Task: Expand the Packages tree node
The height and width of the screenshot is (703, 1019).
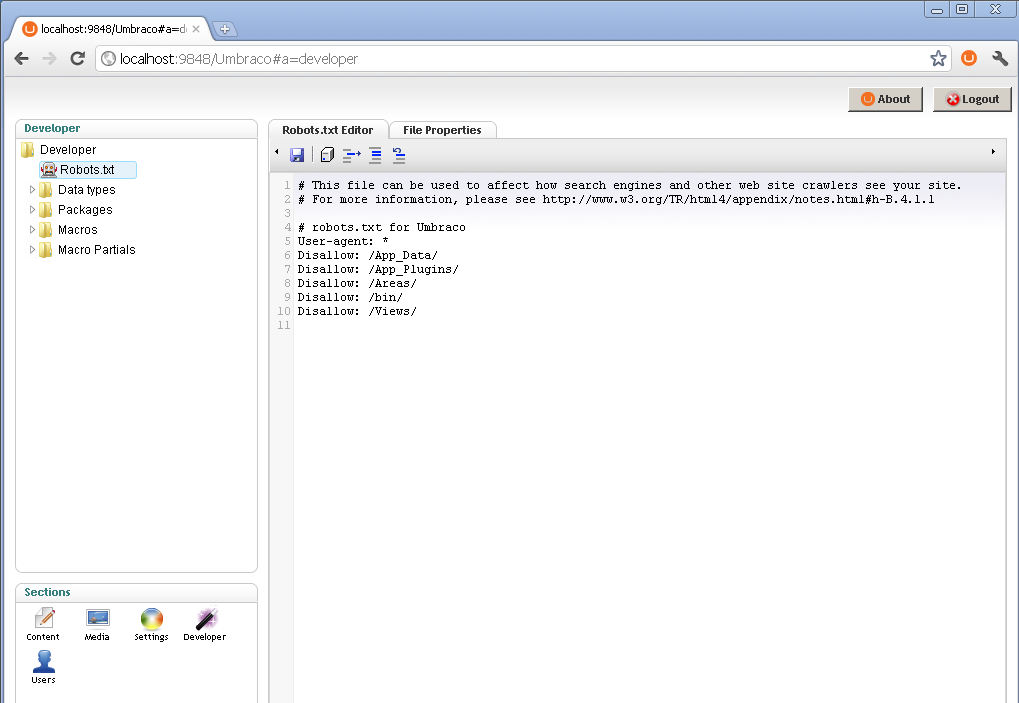Action: (32, 210)
